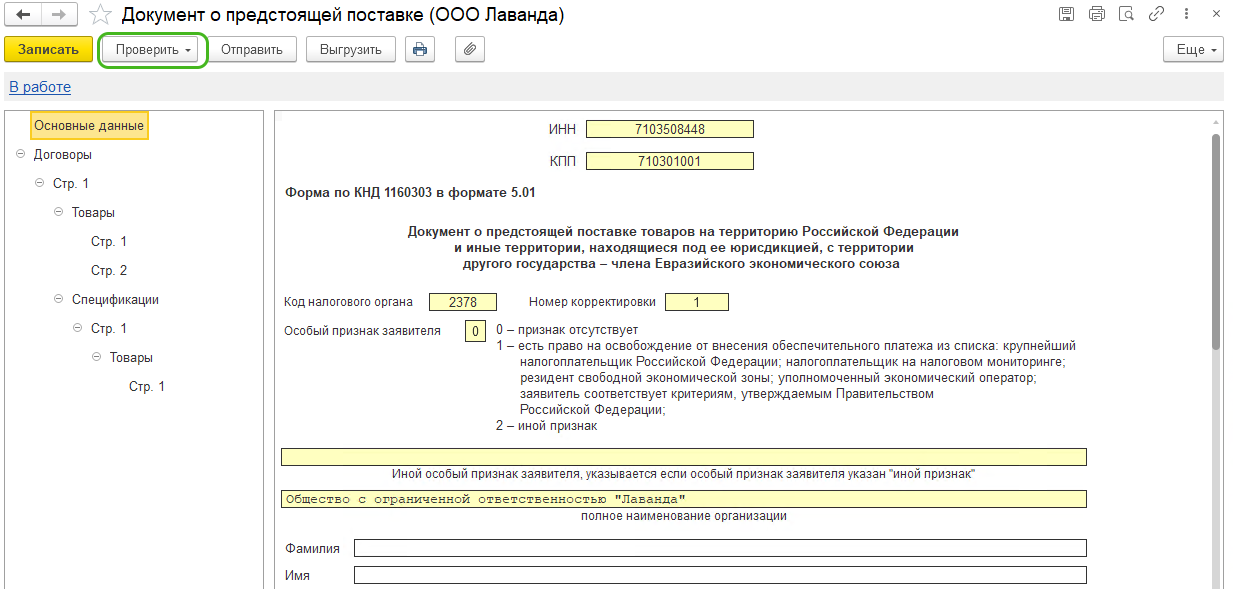
Task: Copy link using the chain icon
Action: pyautogui.click(x=1156, y=14)
